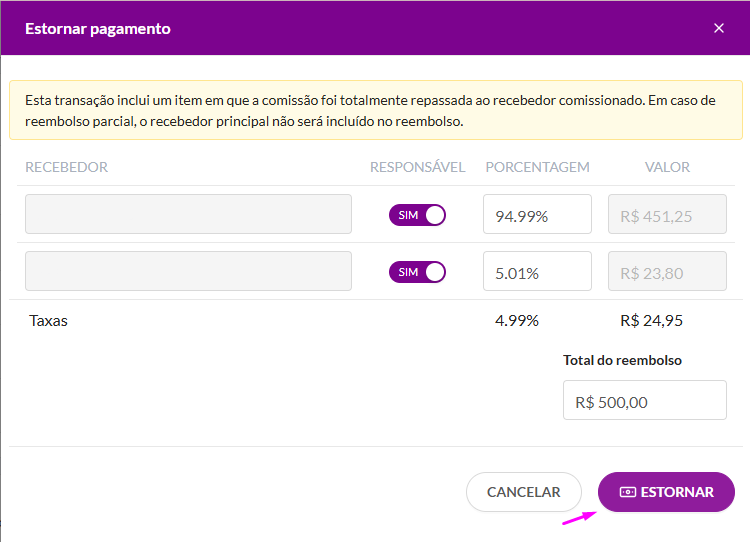This screenshot has width=750, height=542.
Task: Click the Cancelar button
Action: pos(524,492)
